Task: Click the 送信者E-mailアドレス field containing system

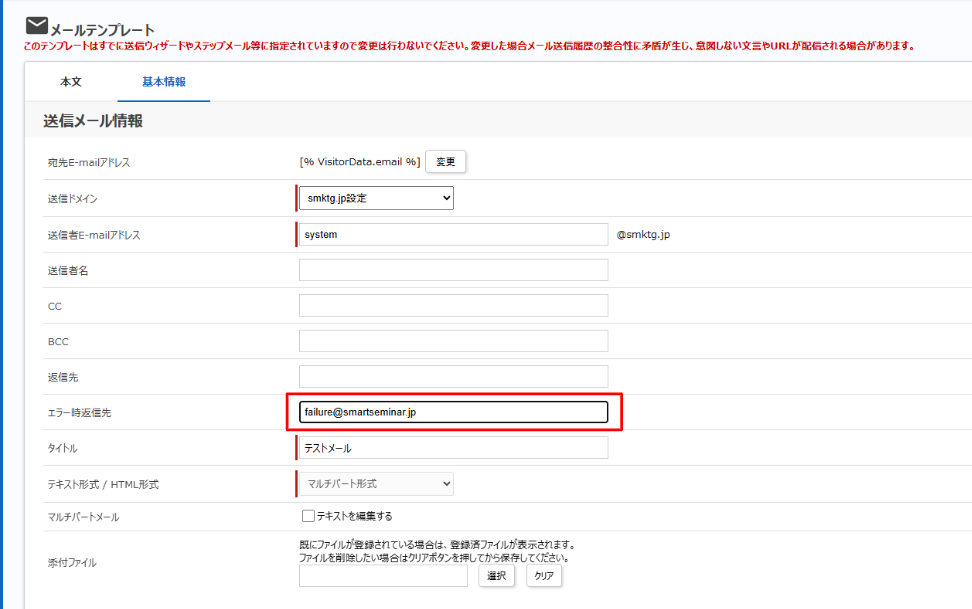Action: click(x=453, y=234)
